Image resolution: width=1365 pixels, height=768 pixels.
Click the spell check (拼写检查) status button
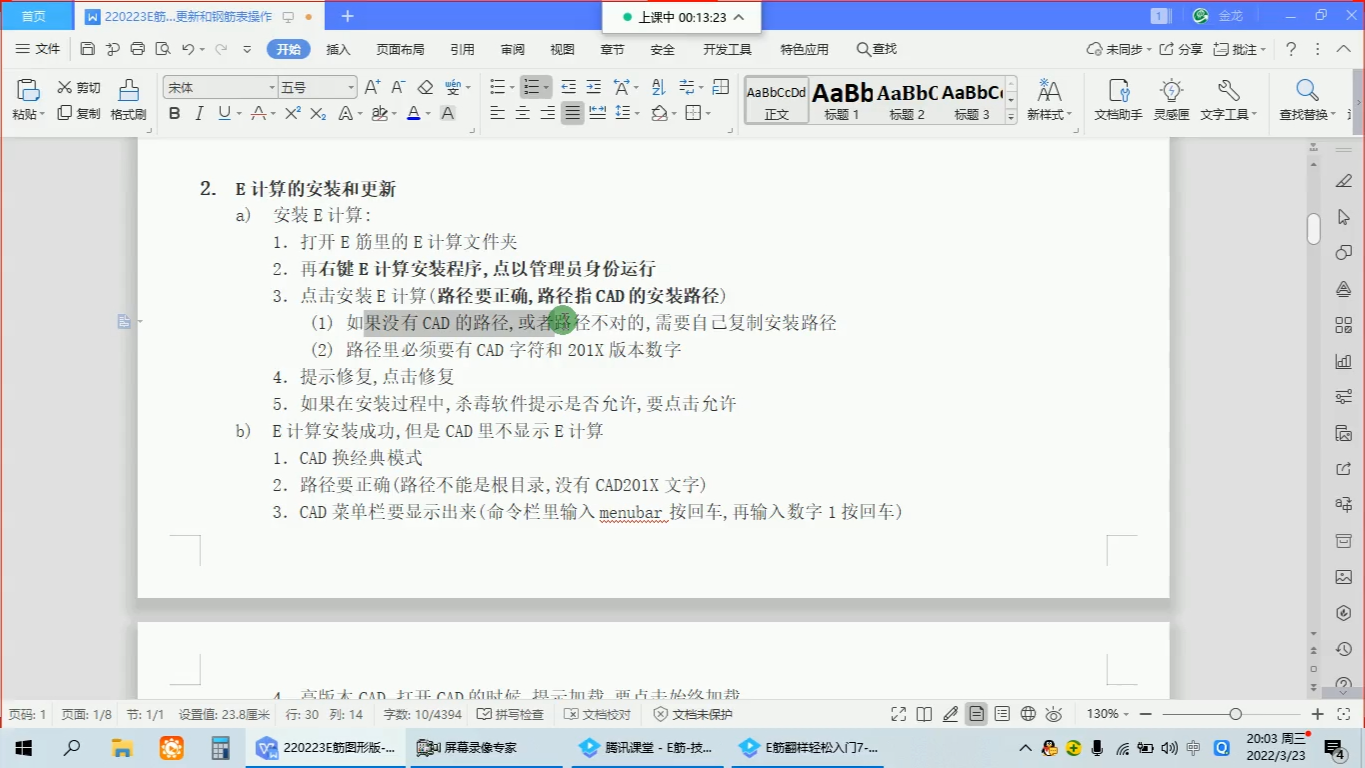[510, 714]
